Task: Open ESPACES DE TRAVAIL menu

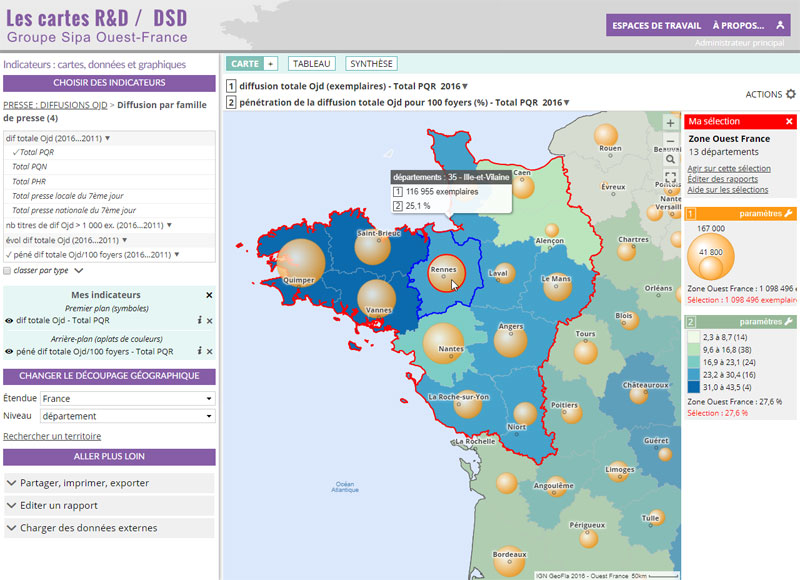Action: tap(657, 26)
